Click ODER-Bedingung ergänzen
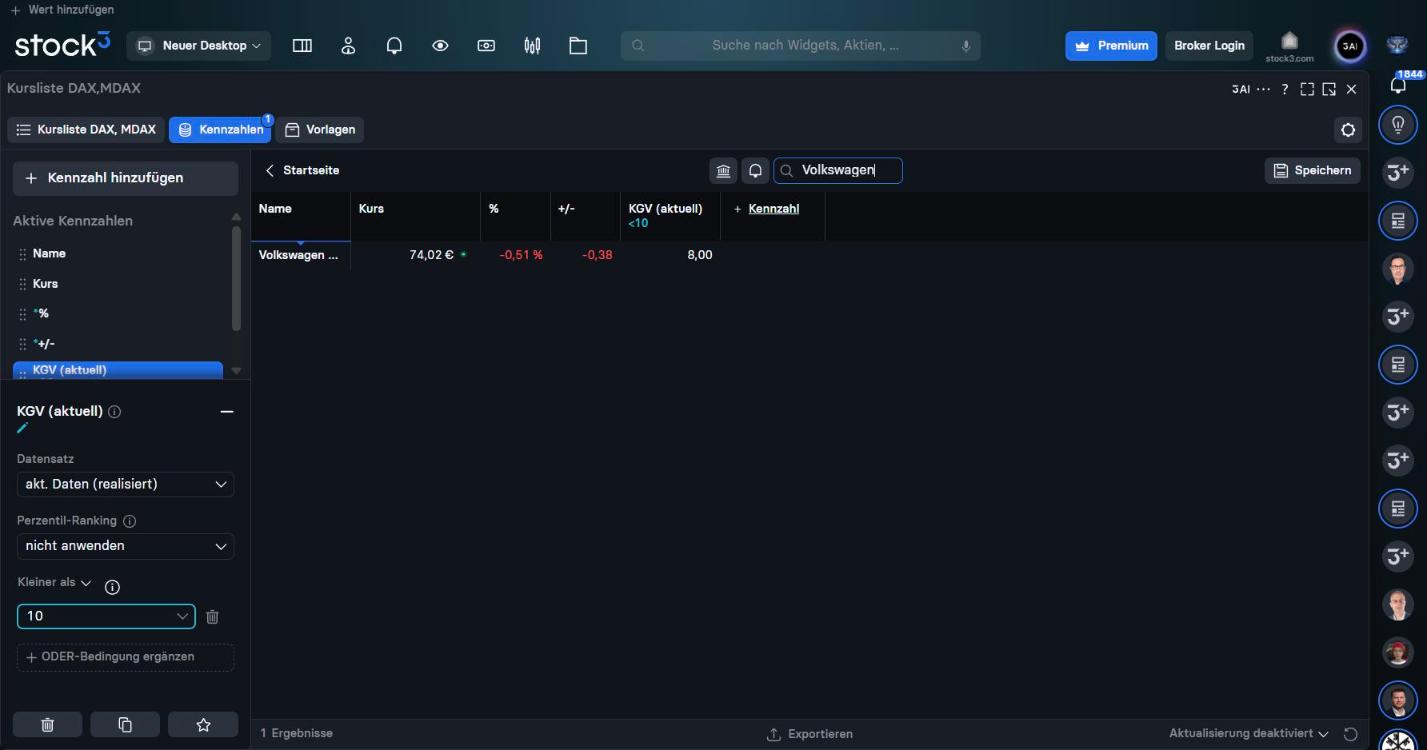 (x=125, y=657)
